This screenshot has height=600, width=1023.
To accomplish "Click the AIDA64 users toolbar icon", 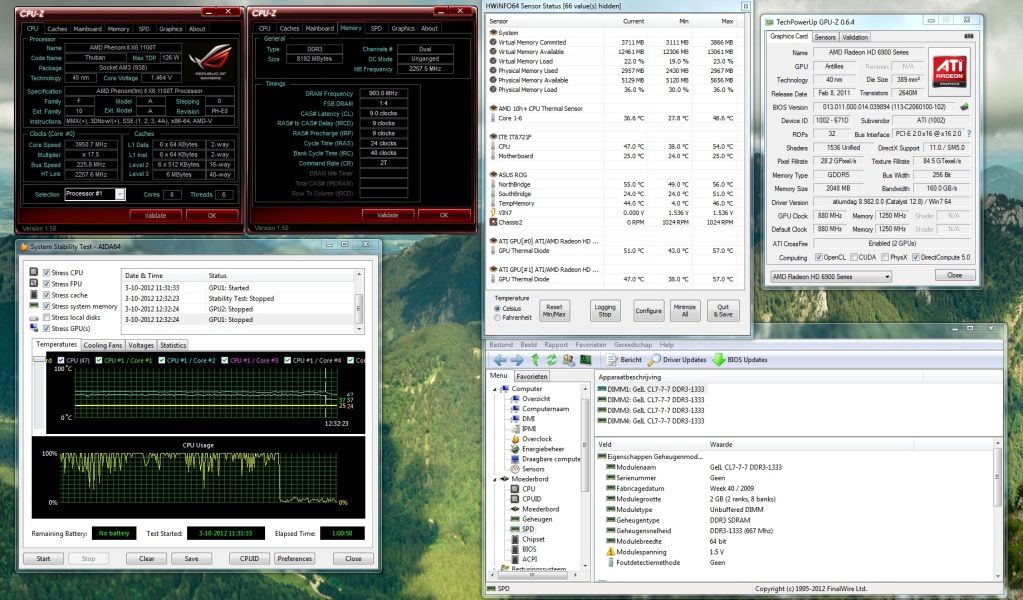I will tap(568, 360).
